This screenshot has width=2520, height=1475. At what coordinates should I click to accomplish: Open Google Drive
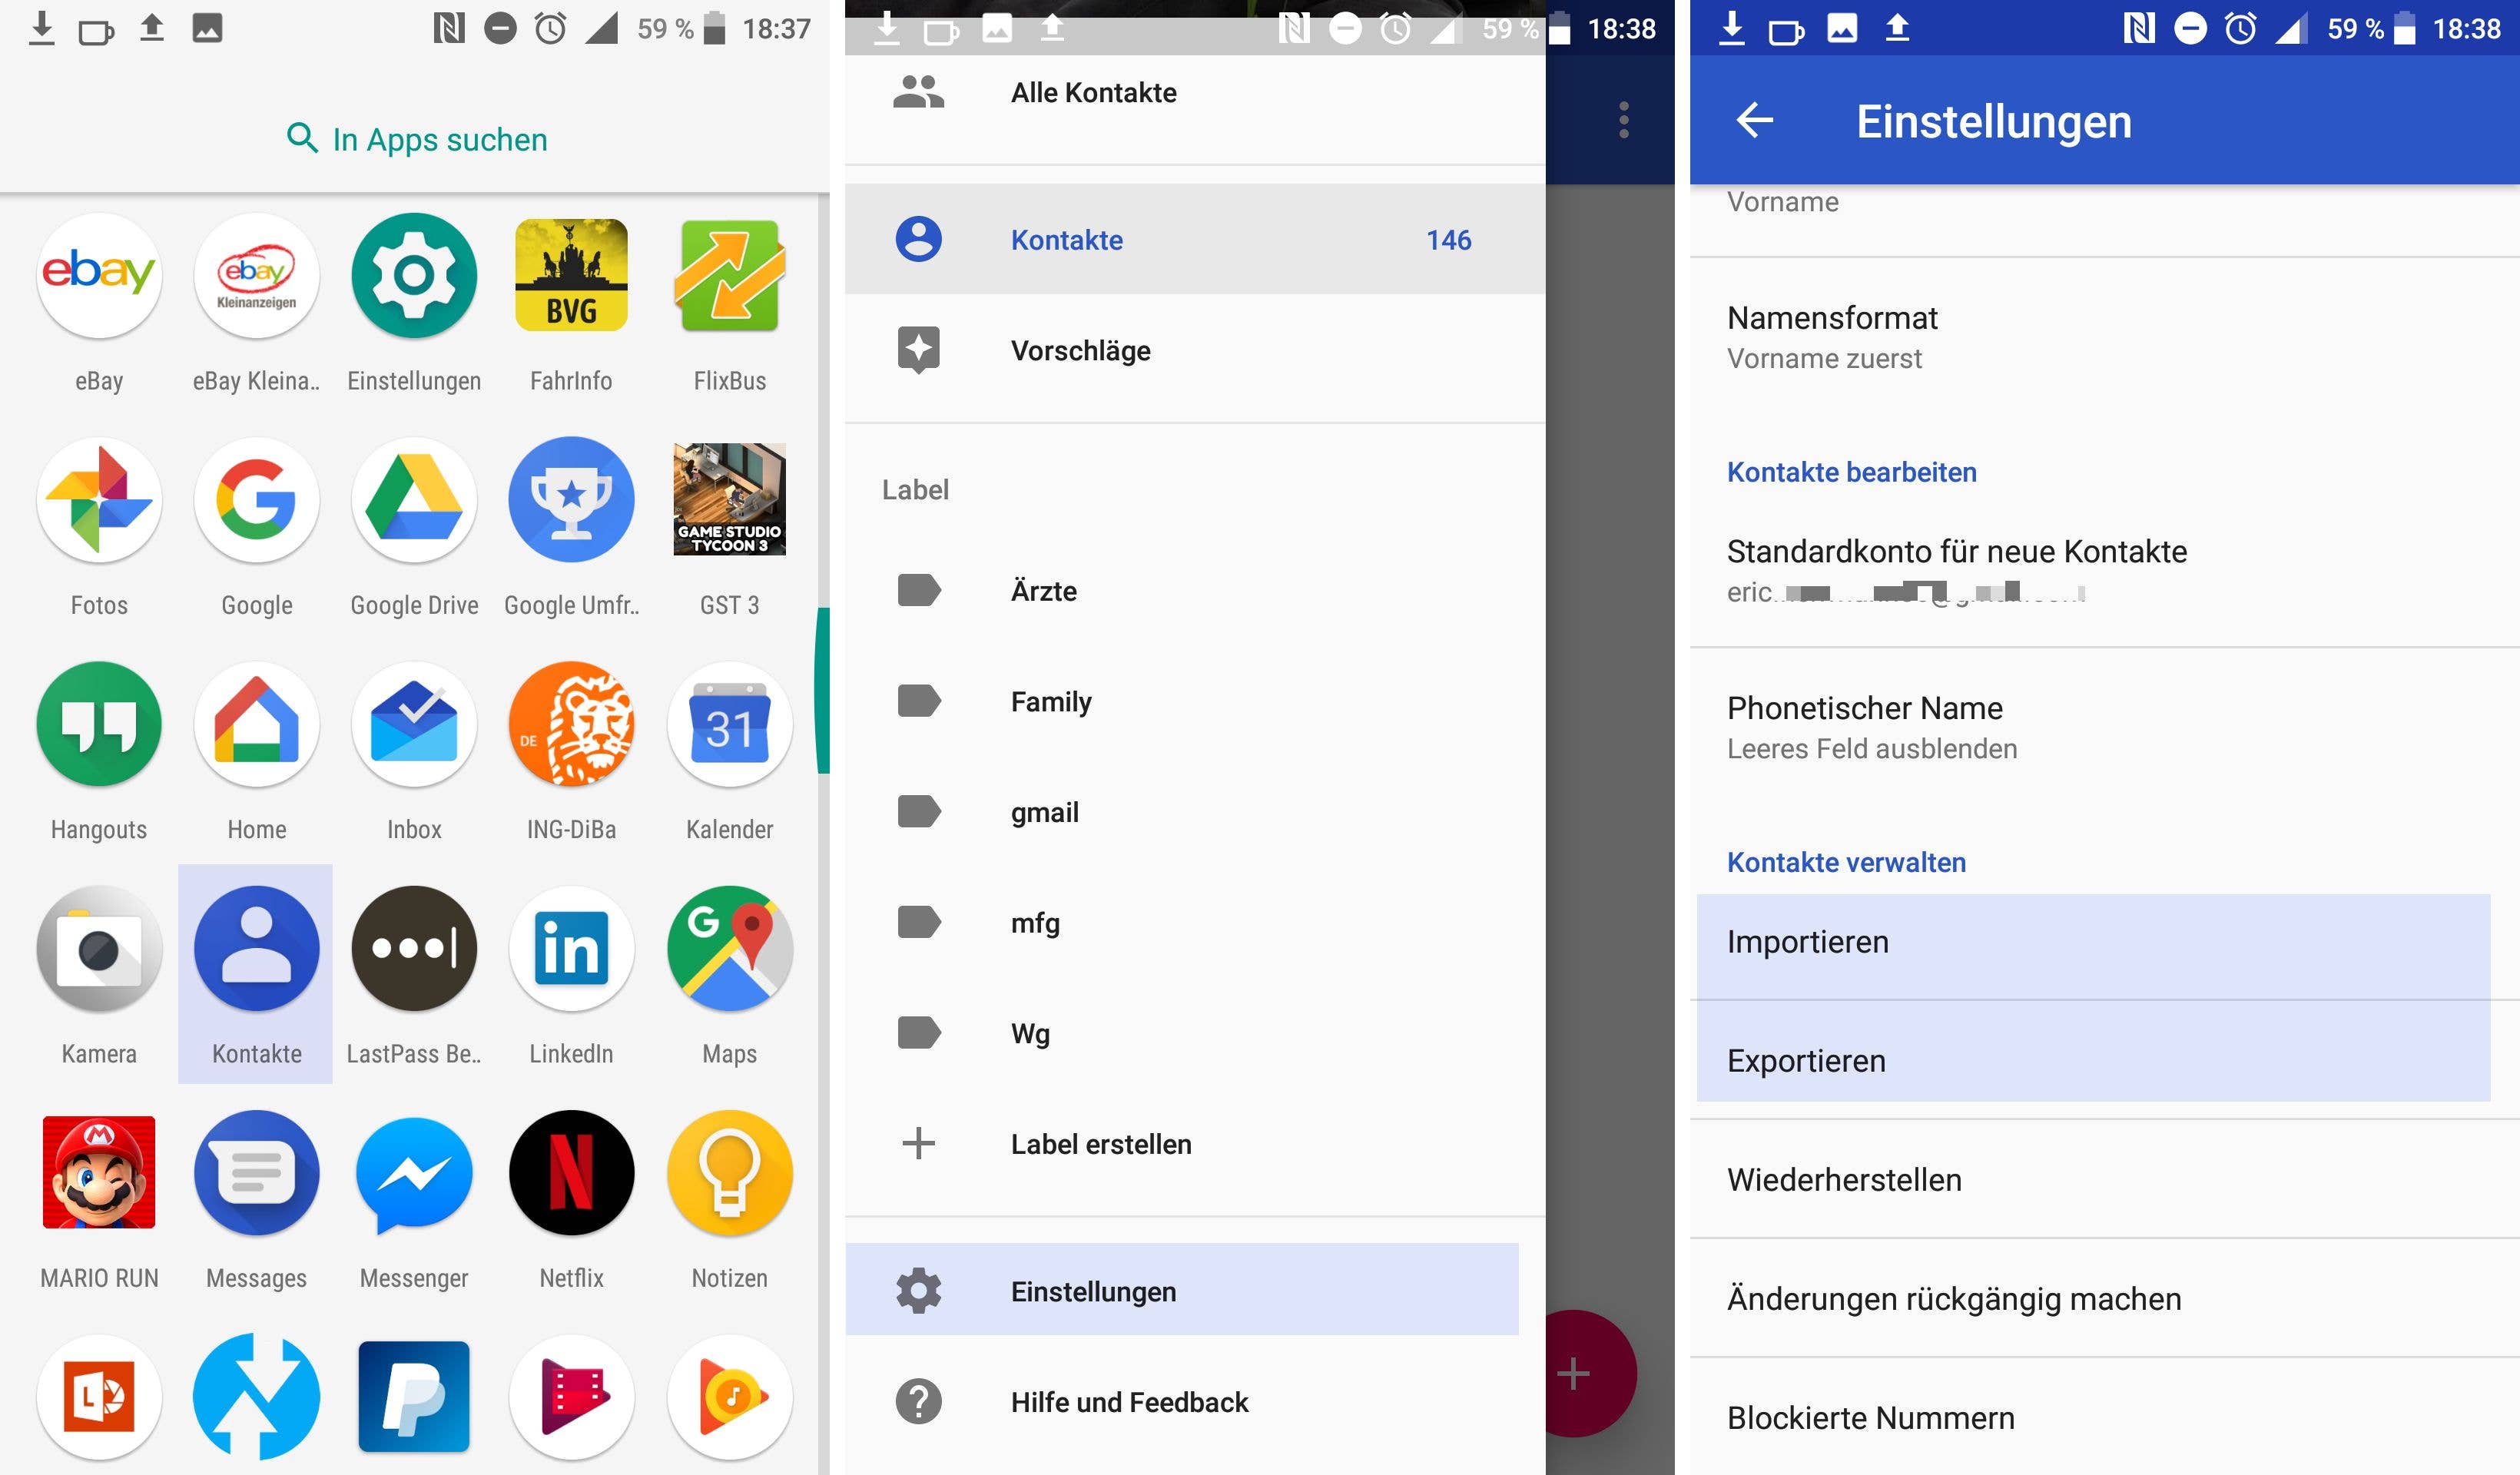414,500
